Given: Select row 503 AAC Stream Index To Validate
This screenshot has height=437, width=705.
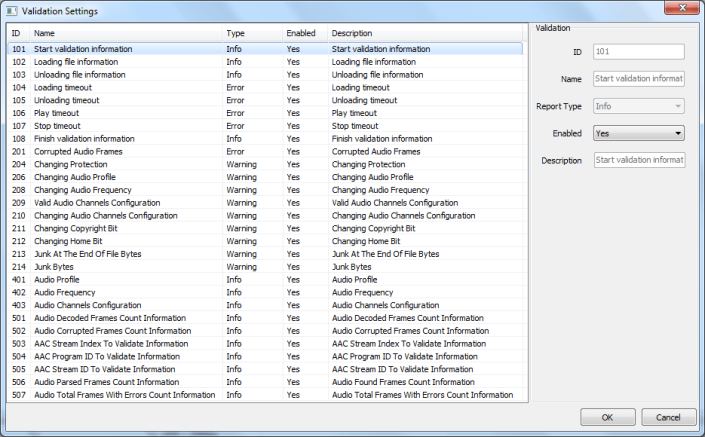Looking at the screenshot, I should point(265,344).
